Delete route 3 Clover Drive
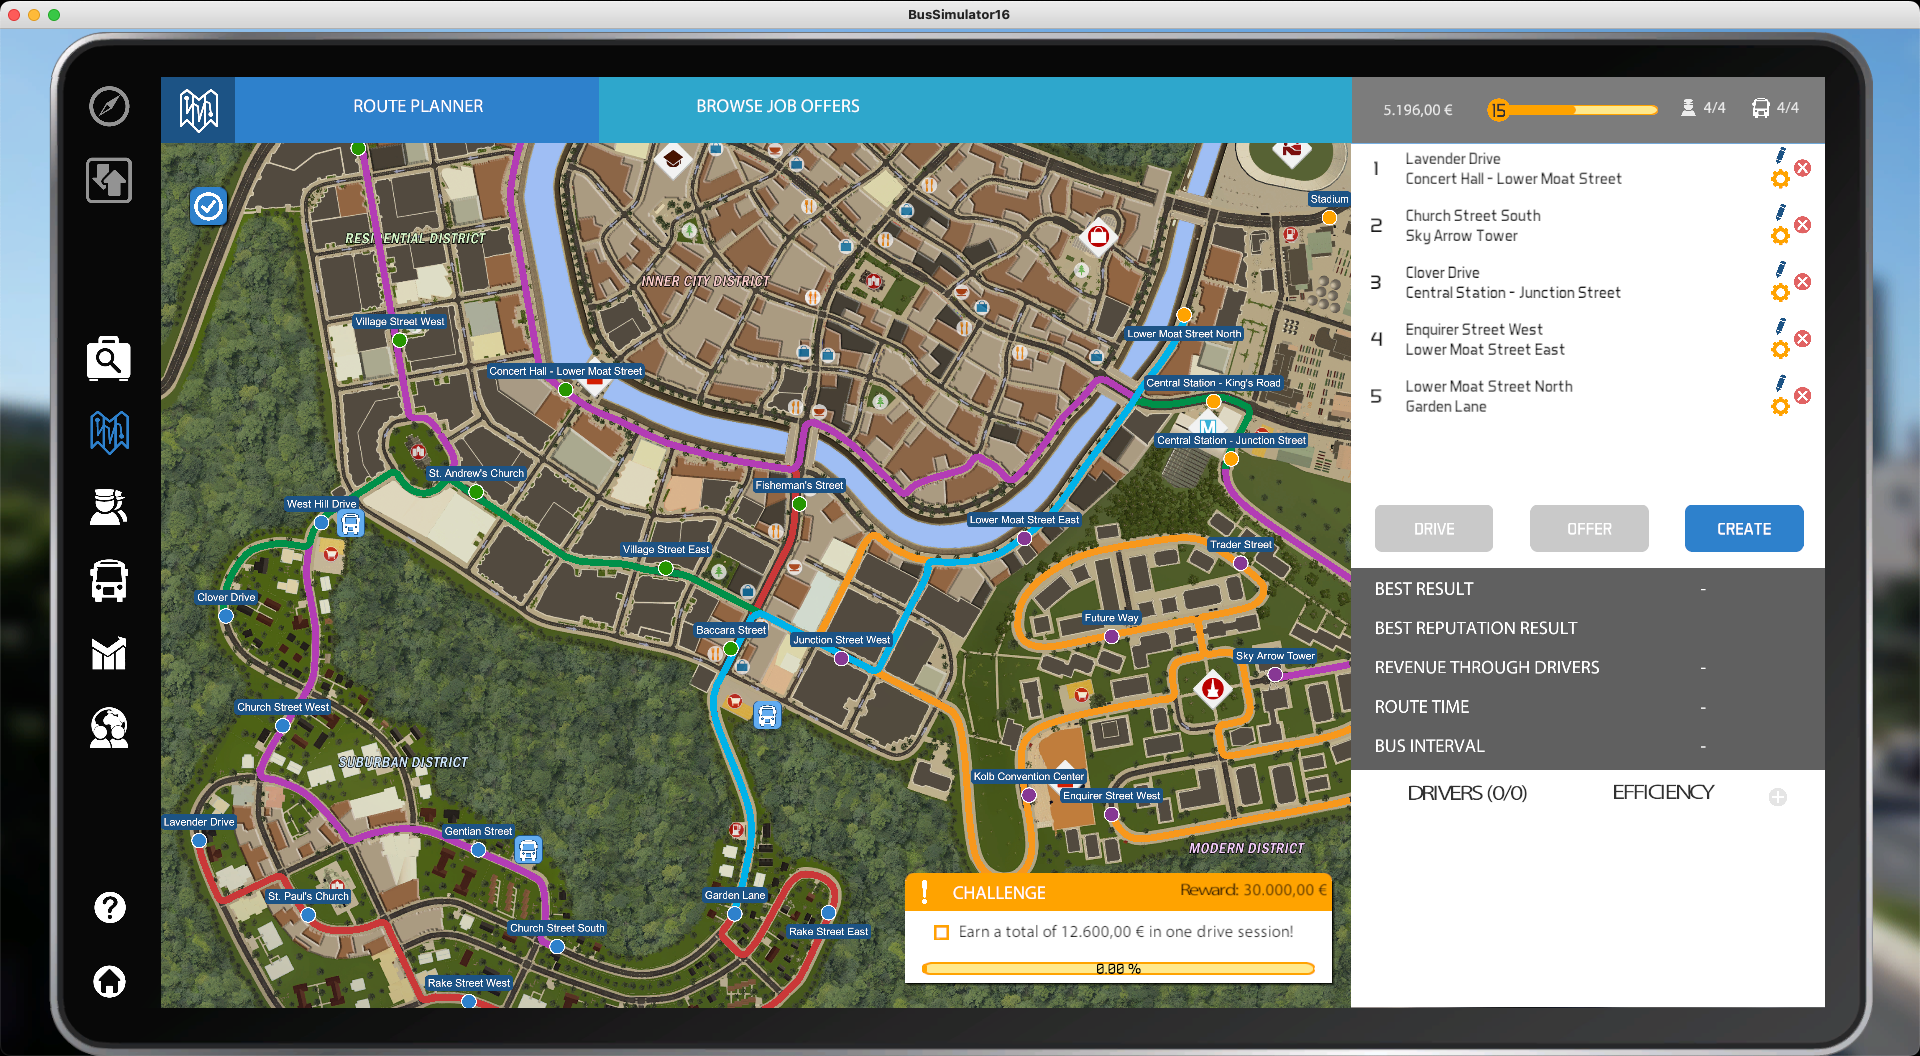Screen dimensions: 1920x1056 pyautogui.click(x=1802, y=282)
